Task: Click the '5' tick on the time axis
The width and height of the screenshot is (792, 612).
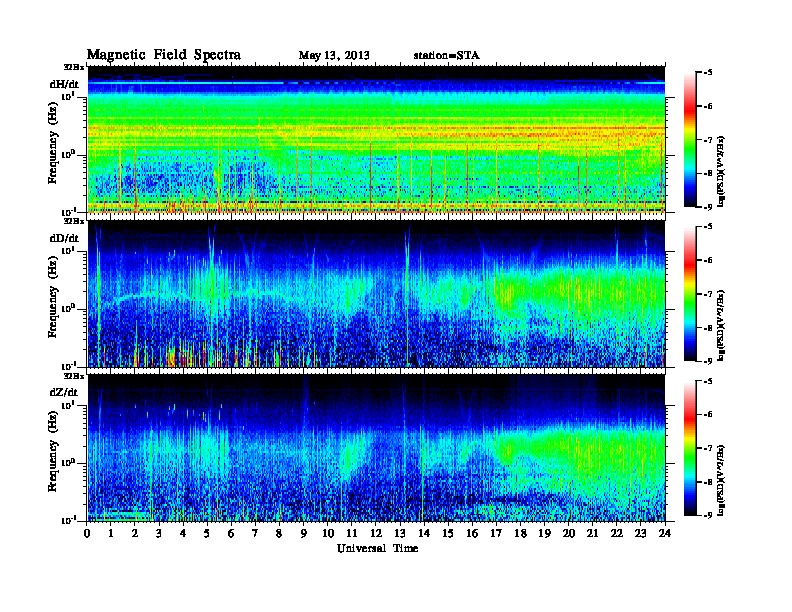Action: pos(207,534)
